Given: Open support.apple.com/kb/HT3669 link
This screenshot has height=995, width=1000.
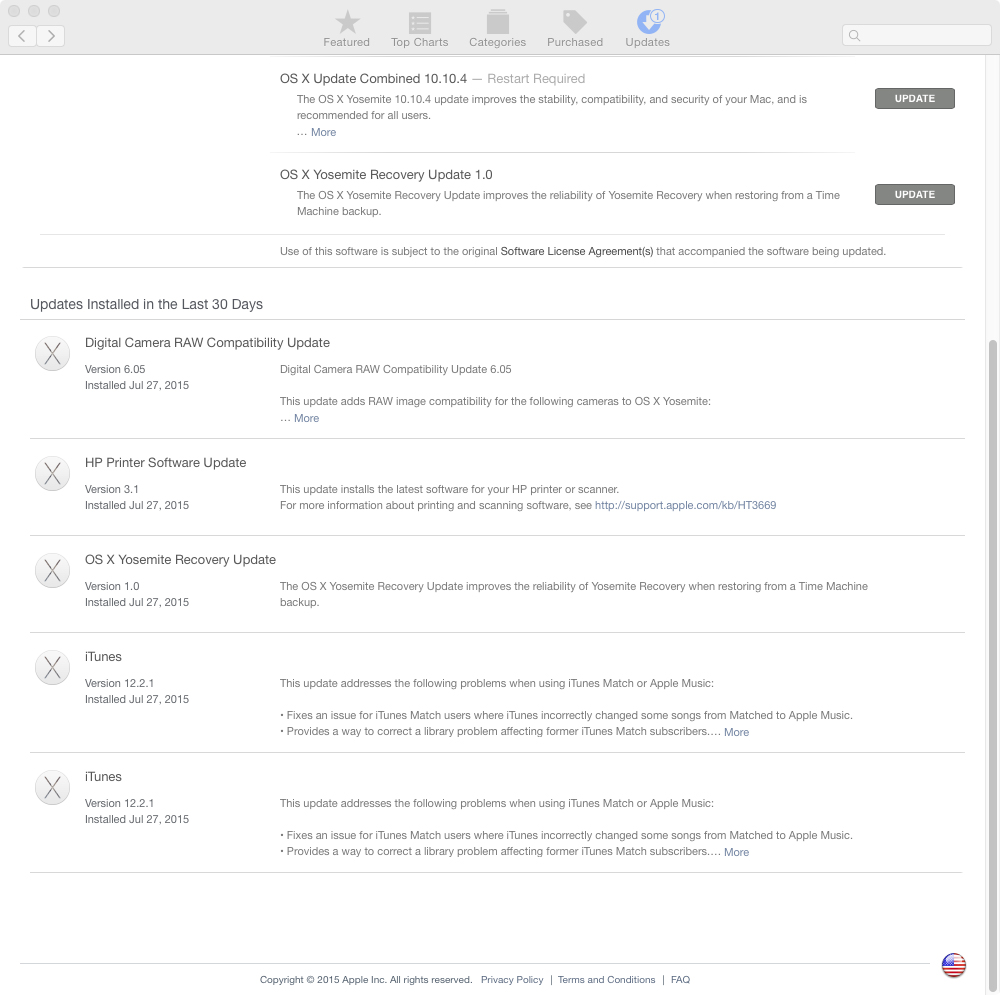Looking at the screenshot, I should click(x=685, y=505).
